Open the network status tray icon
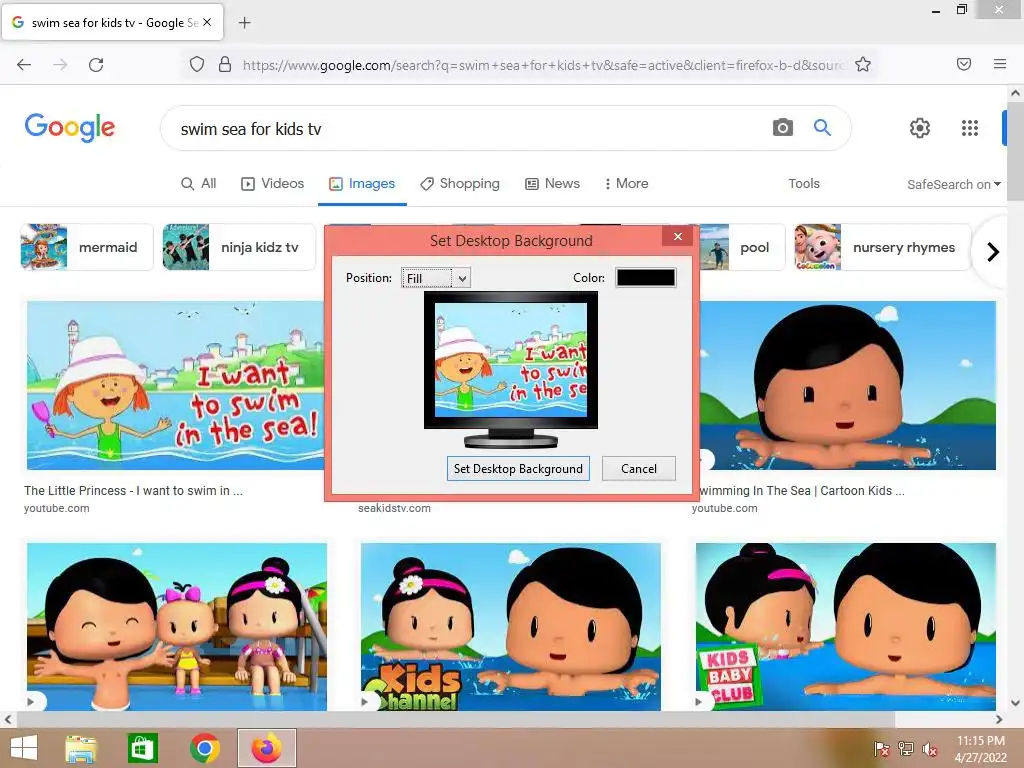Screen dimensions: 1024x768 906,749
